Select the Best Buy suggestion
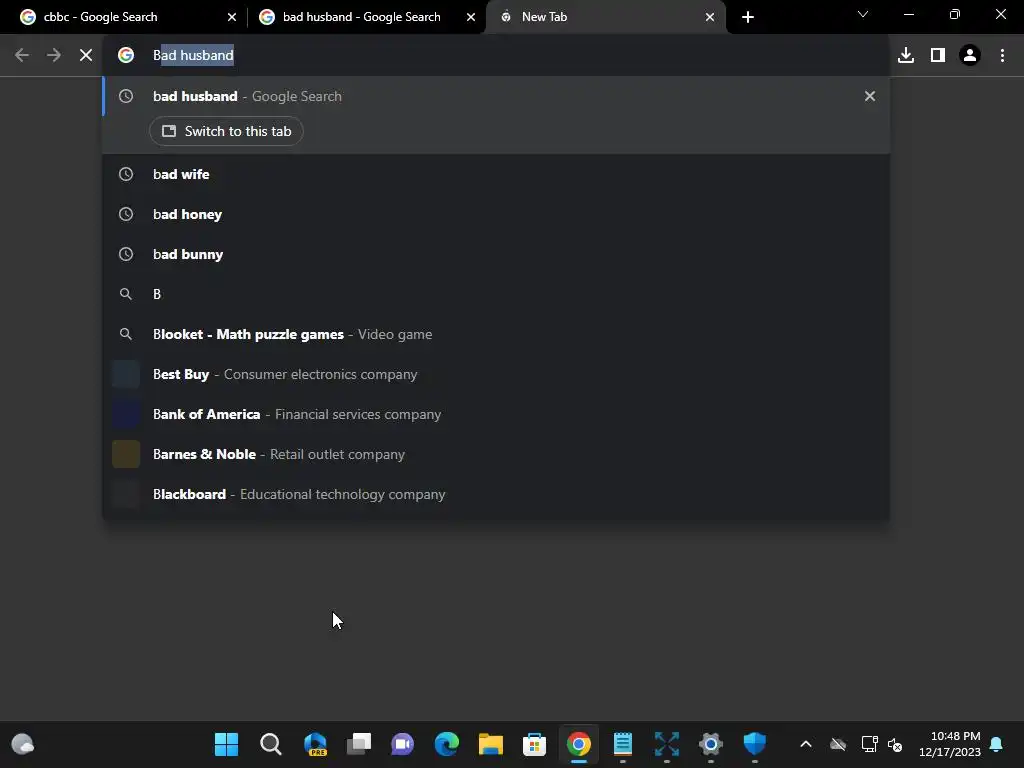This screenshot has width=1024, height=768. [x=496, y=374]
